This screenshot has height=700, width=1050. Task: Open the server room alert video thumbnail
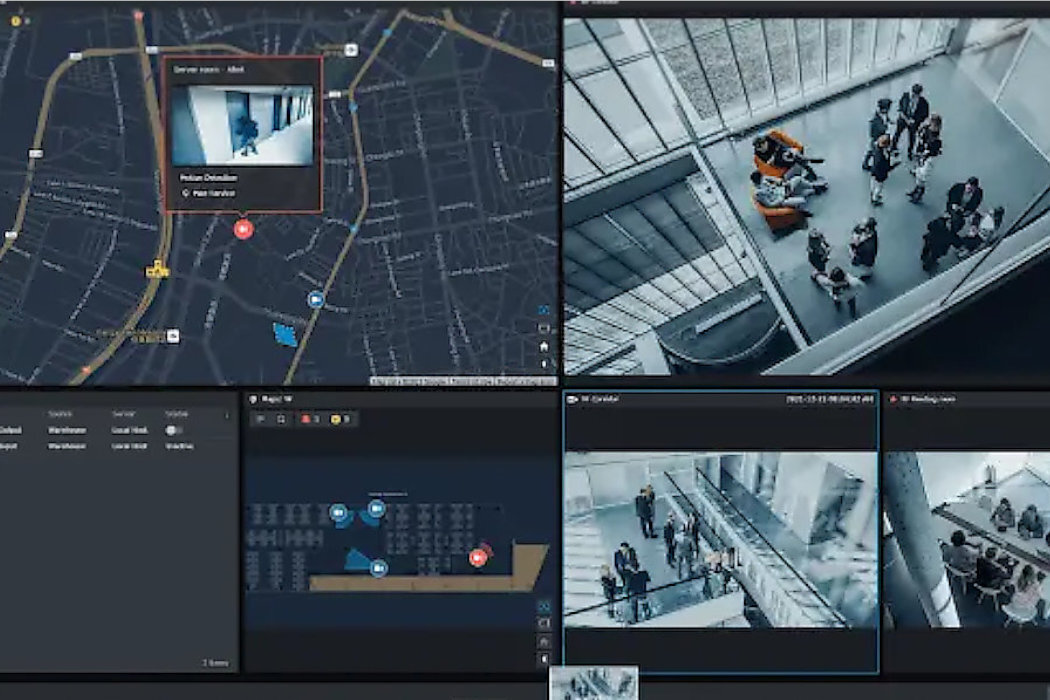pos(241,125)
